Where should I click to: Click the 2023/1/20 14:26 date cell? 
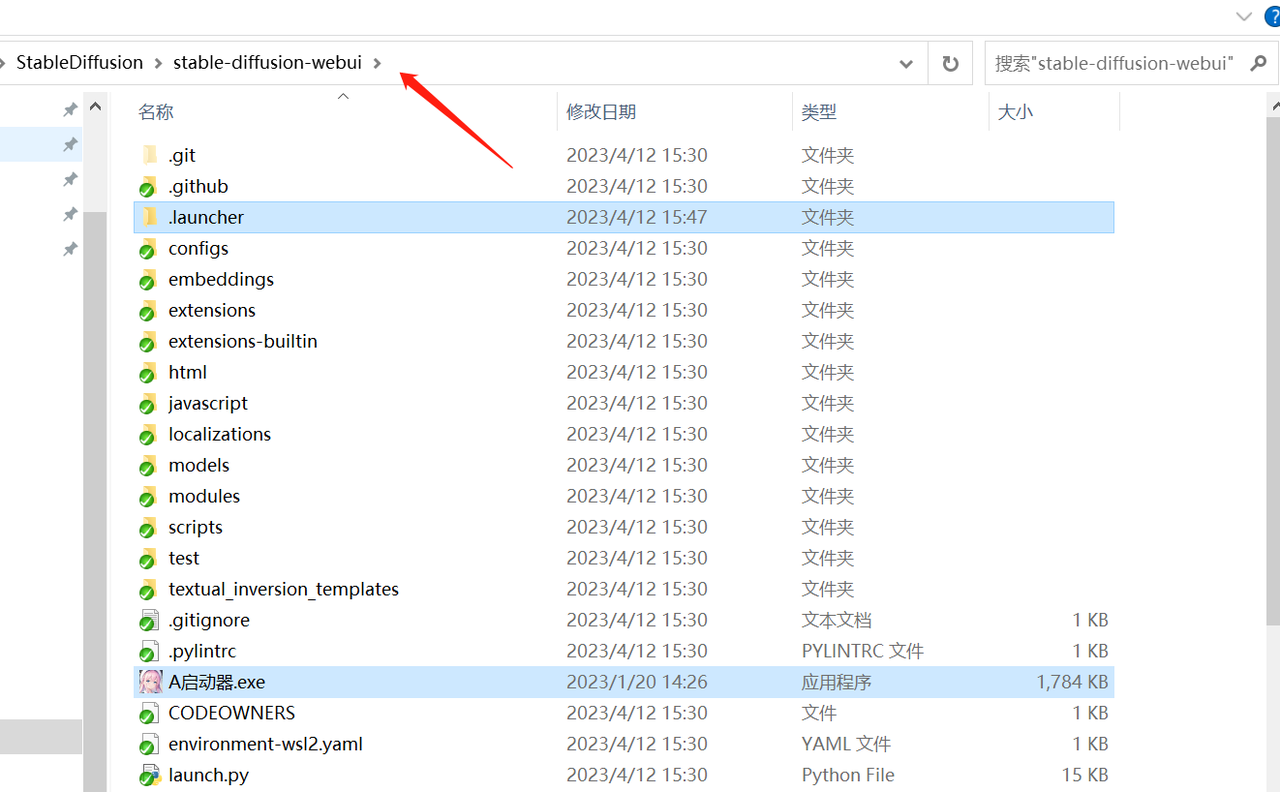637,682
